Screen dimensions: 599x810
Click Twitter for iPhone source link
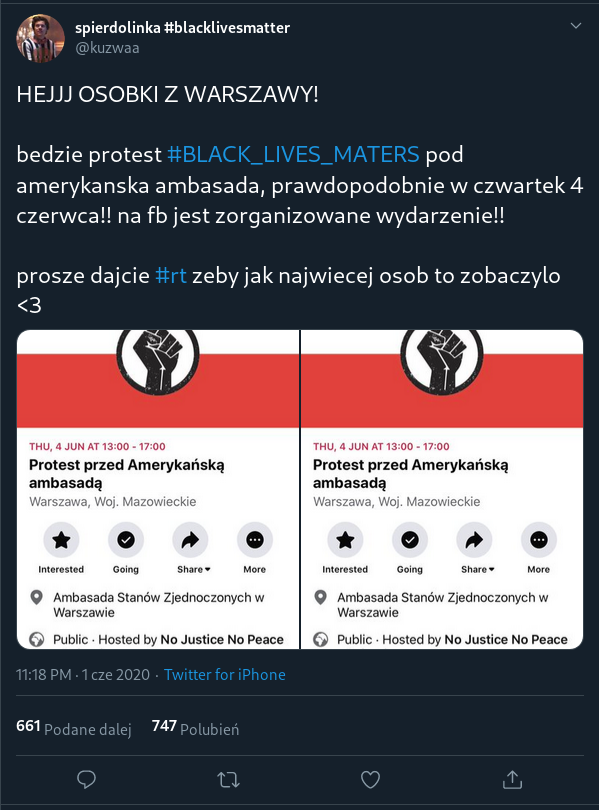[x=225, y=675]
